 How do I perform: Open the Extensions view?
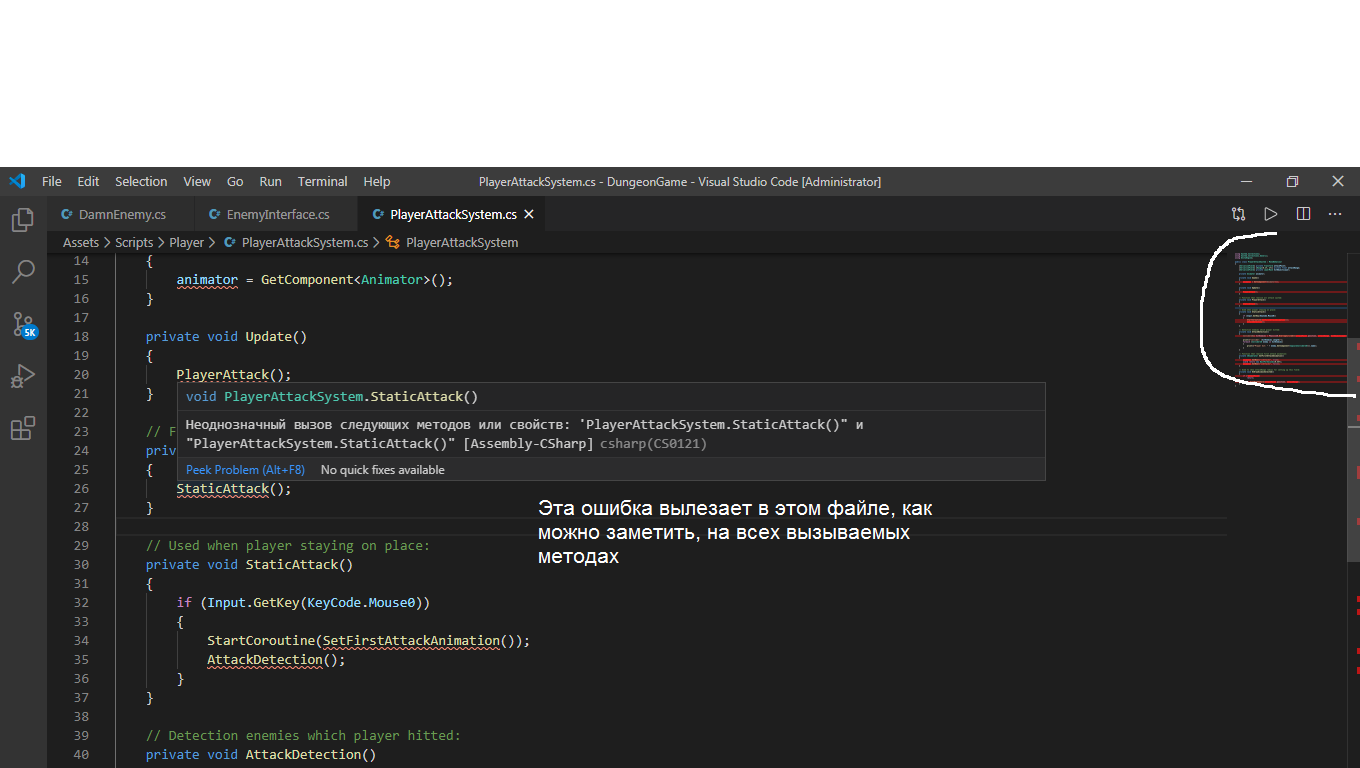click(23, 429)
